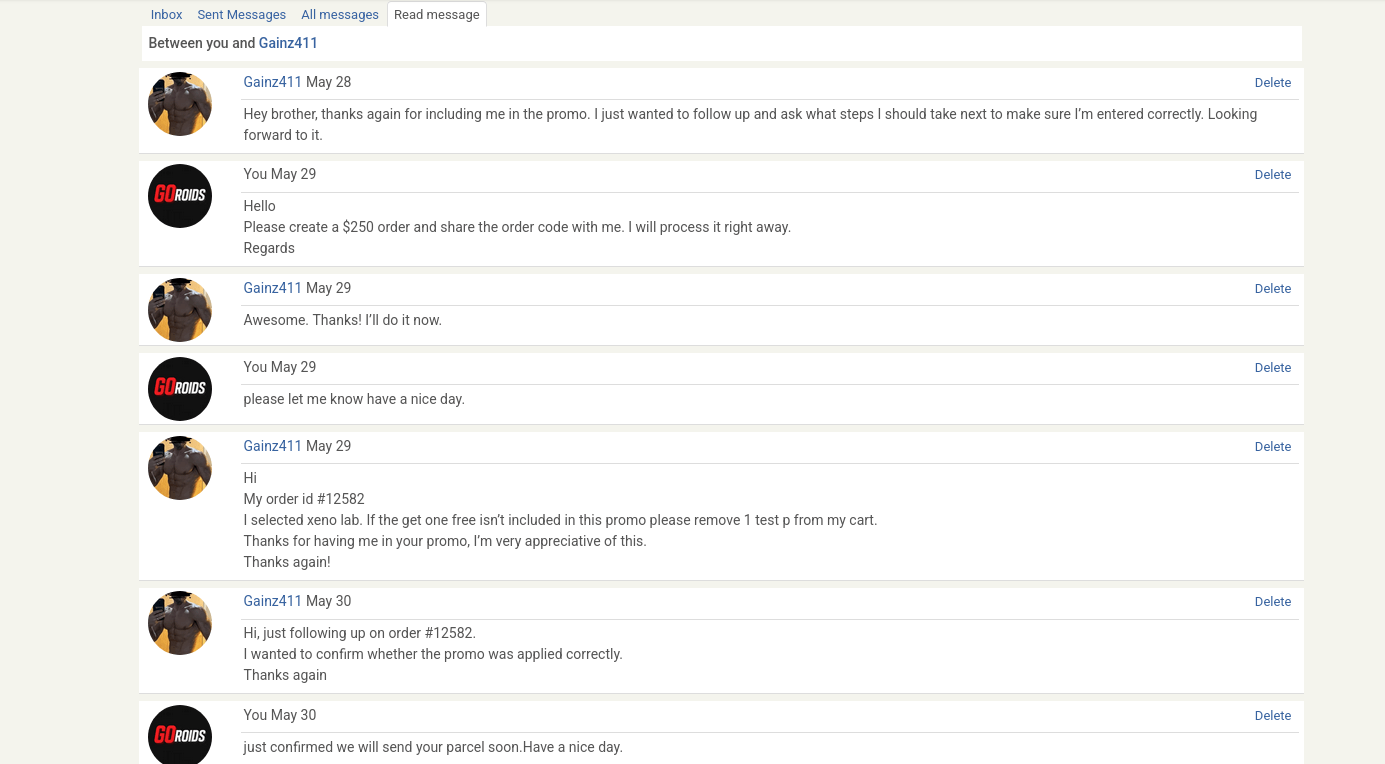Switch to Sent Messages tab

pyautogui.click(x=241, y=14)
